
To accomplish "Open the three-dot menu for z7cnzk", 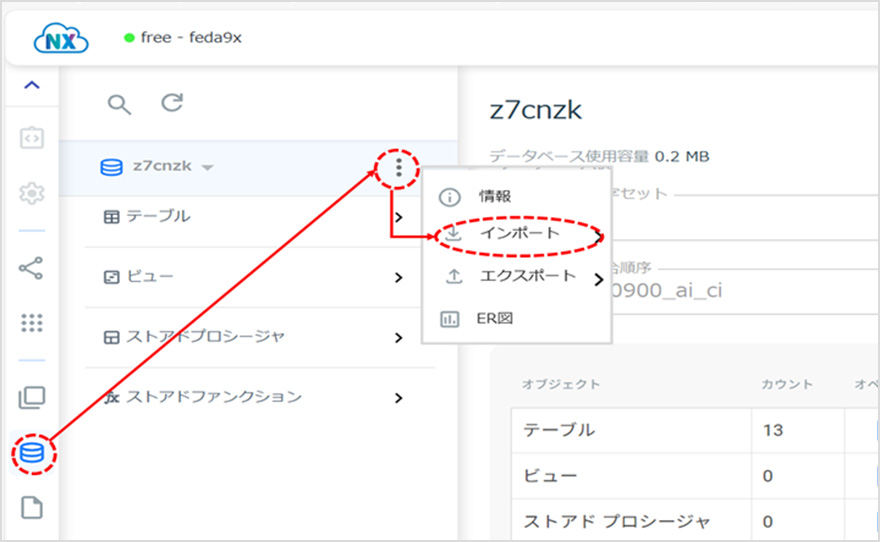I will tap(398, 167).
